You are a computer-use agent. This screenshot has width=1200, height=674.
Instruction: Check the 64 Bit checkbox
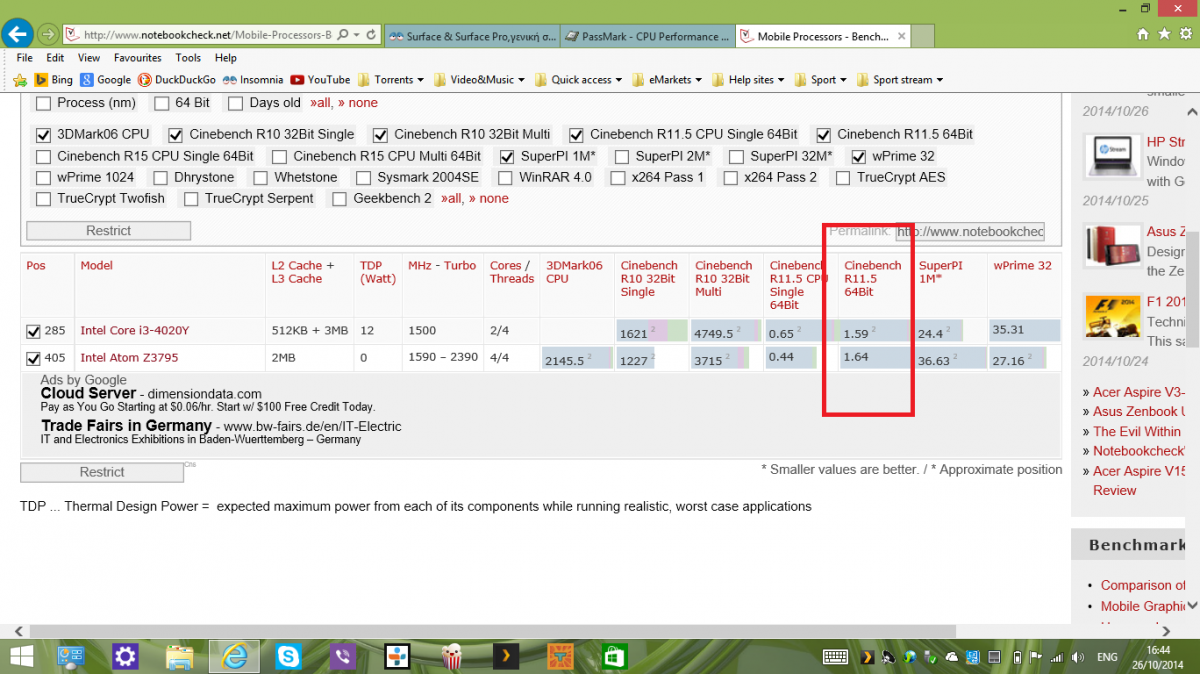point(161,103)
